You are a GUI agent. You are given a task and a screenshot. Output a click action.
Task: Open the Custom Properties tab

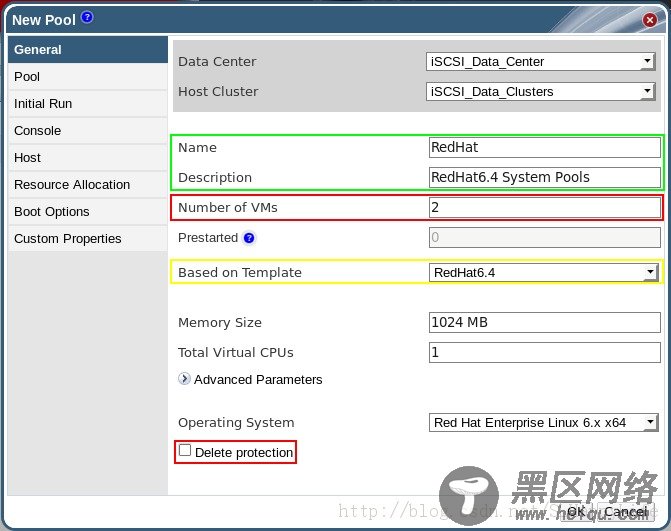88,238
